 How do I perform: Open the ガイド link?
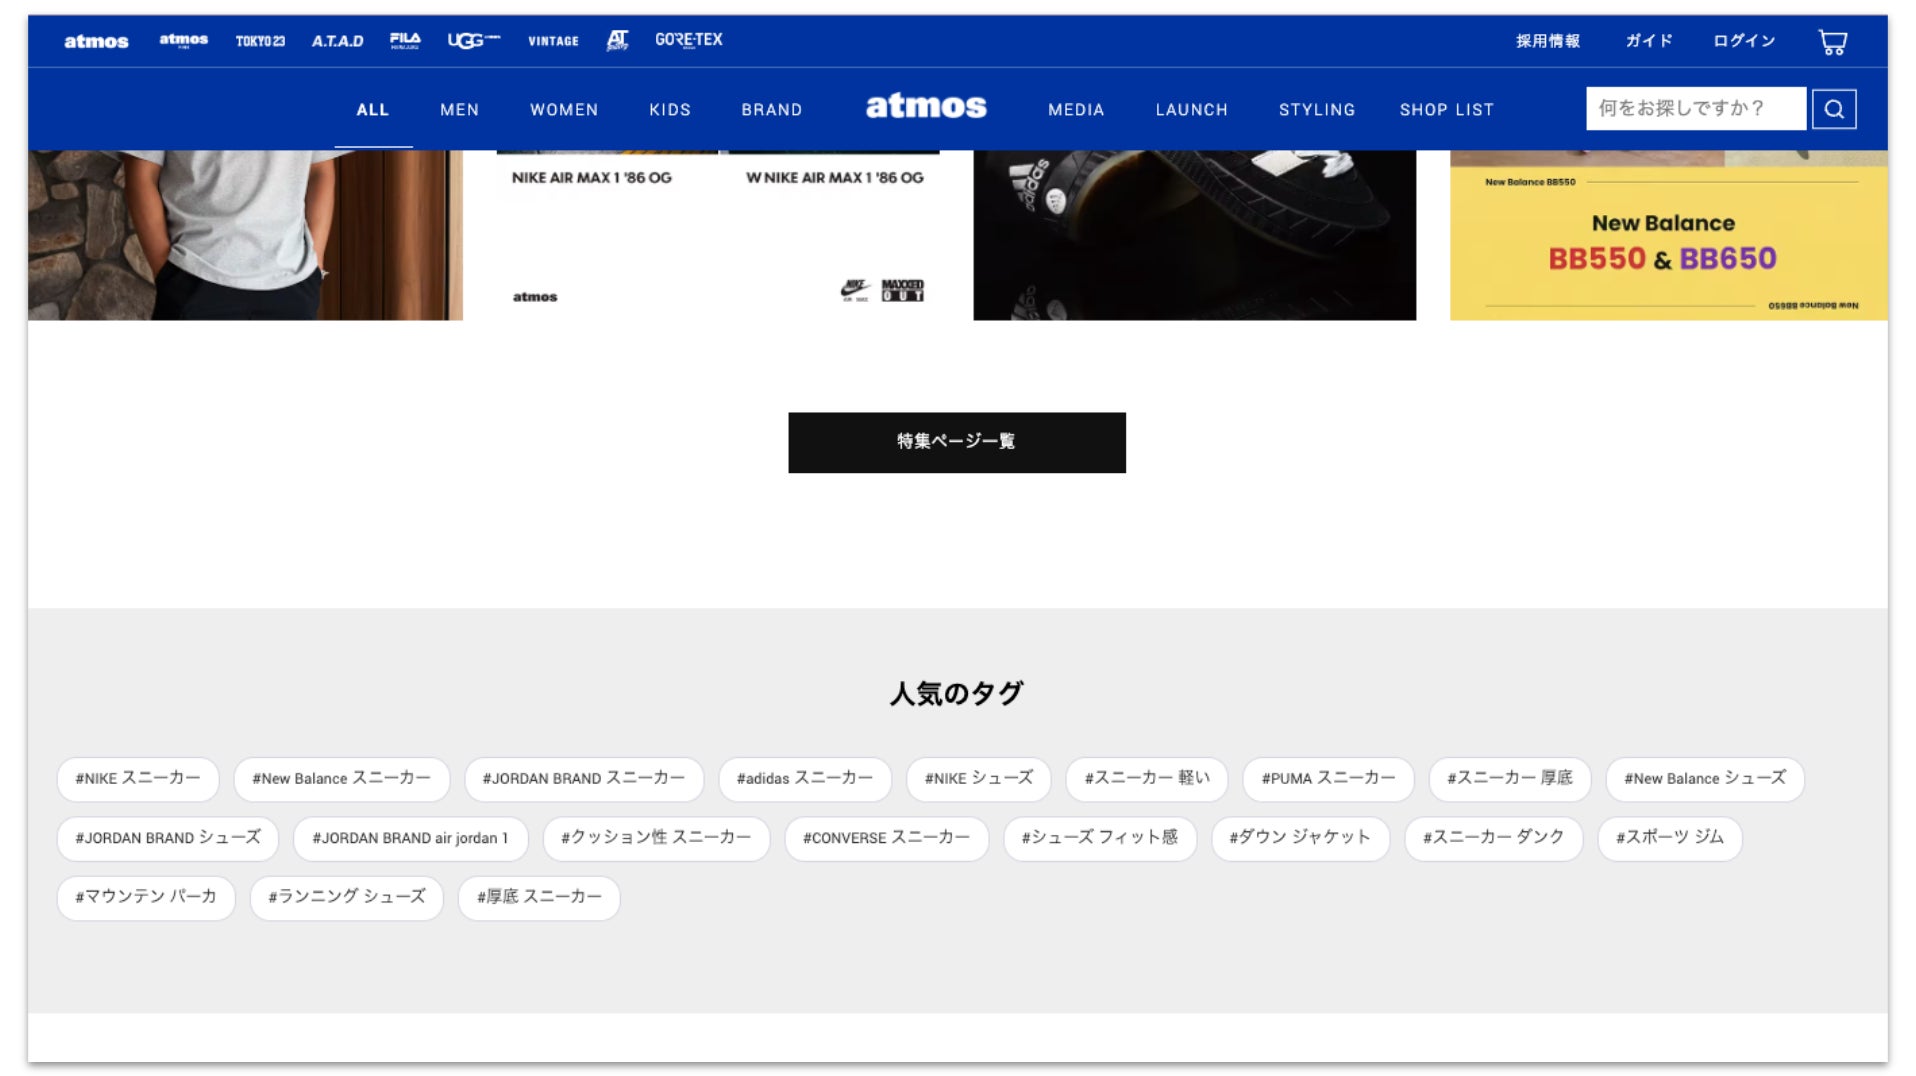(x=1649, y=41)
